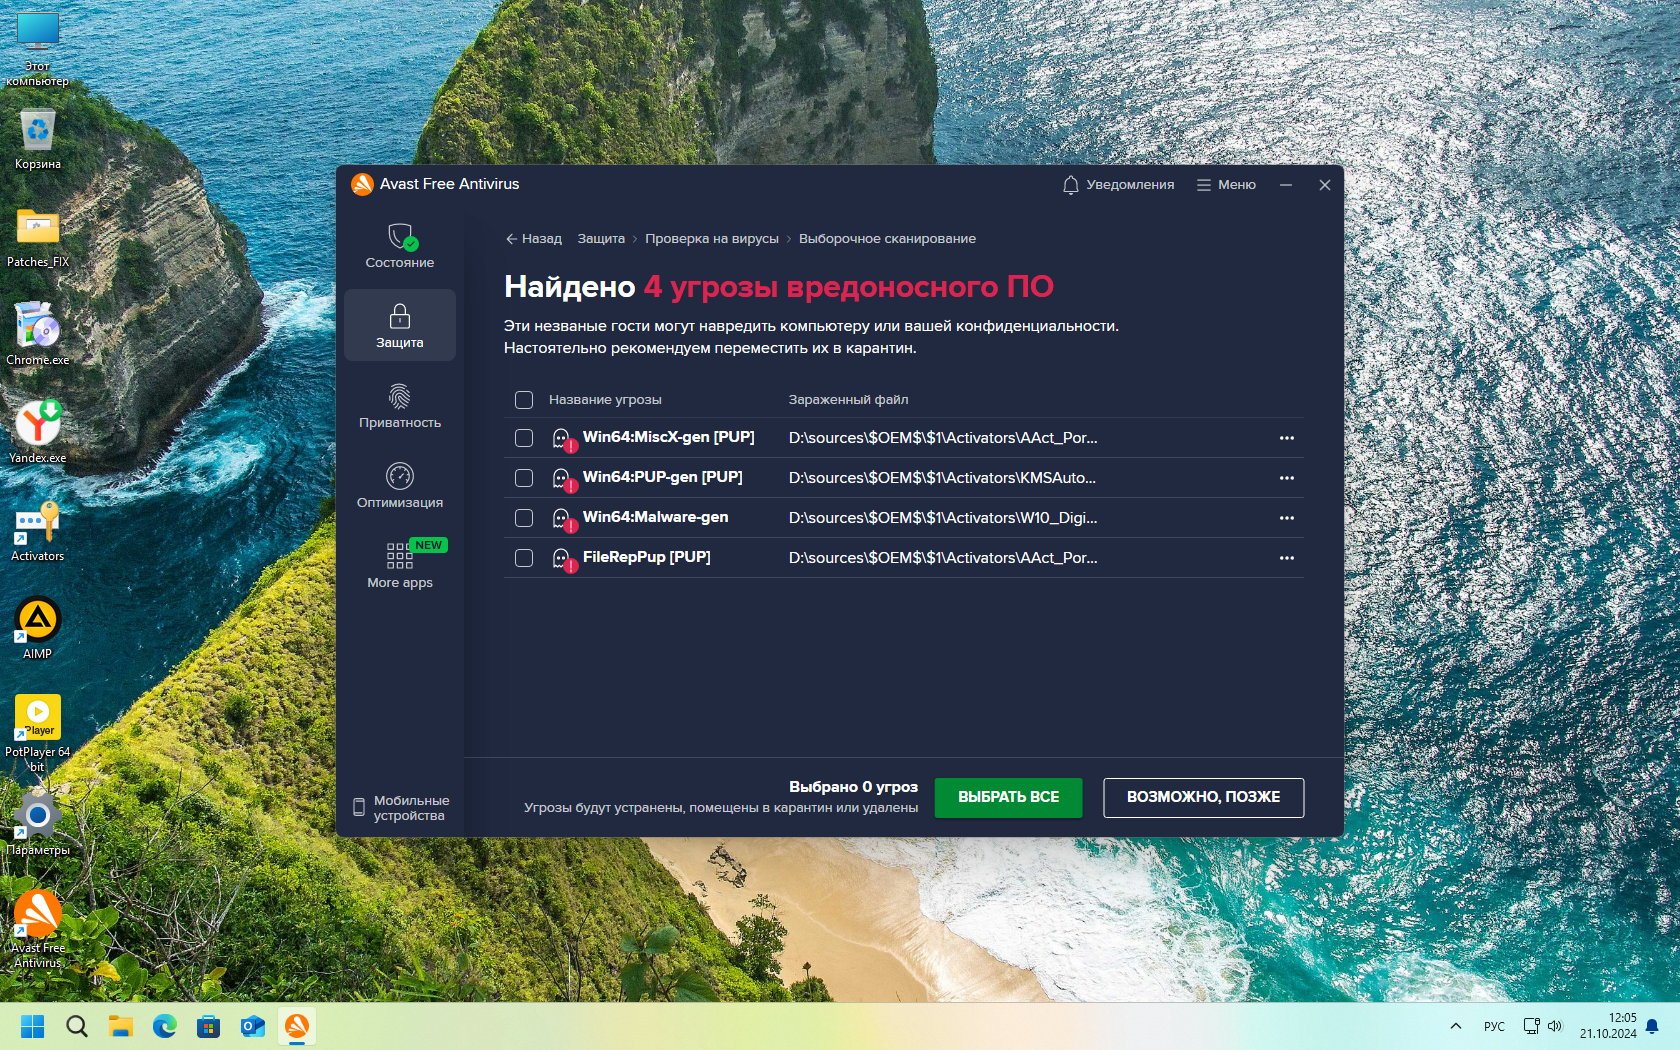This screenshot has height=1050, width=1680.
Task: Click the threat icon beside Win64:Malware-gen
Action: (x=564, y=519)
